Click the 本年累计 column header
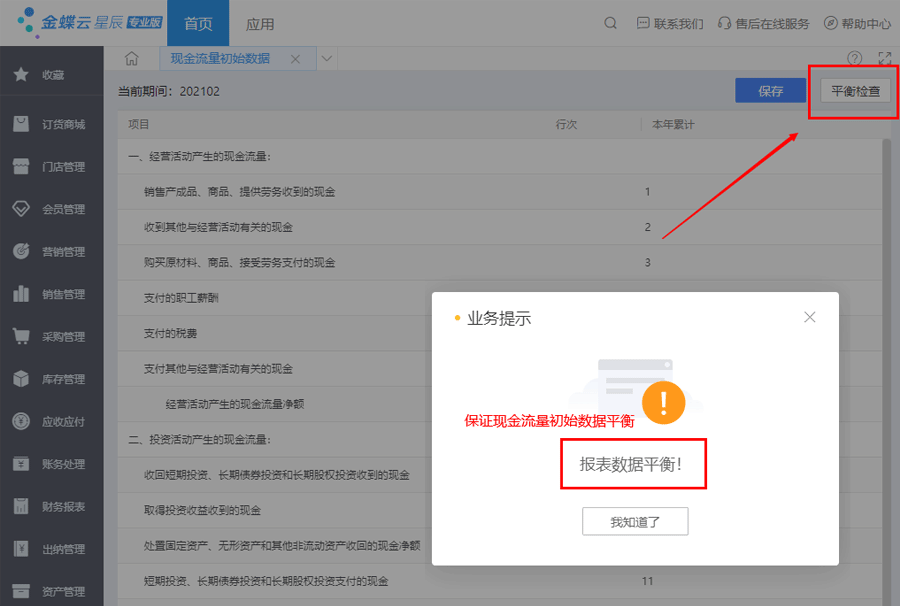Image resolution: width=900 pixels, height=606 pixels. [673, 125]
